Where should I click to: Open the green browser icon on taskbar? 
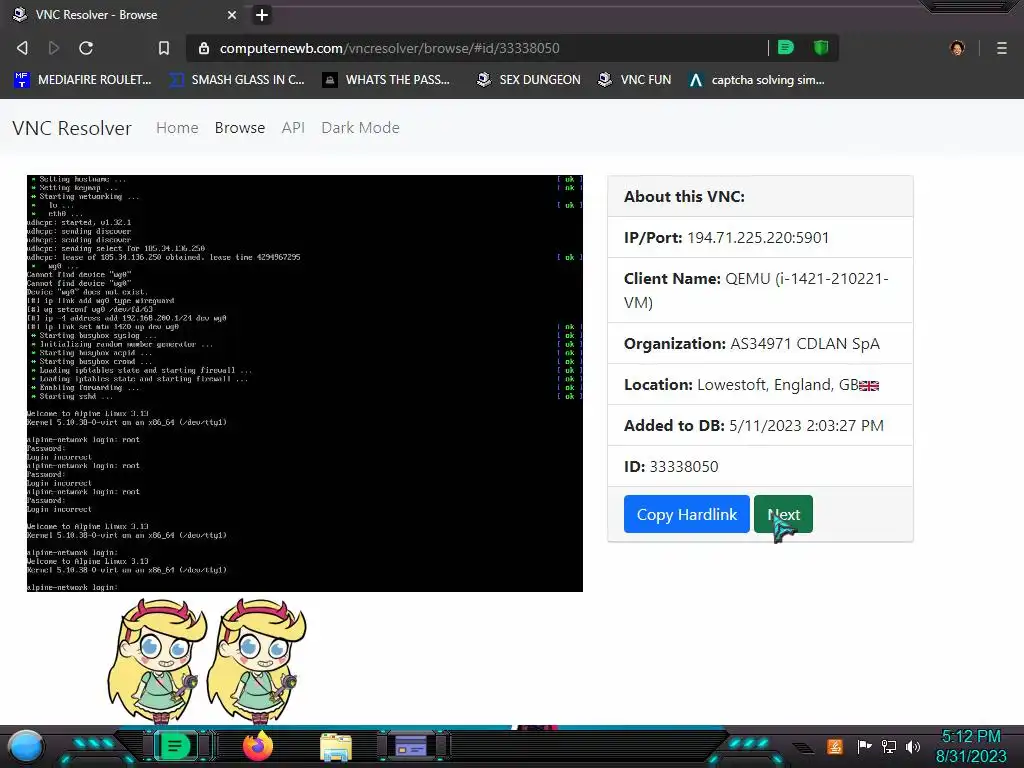coord(174,746)
